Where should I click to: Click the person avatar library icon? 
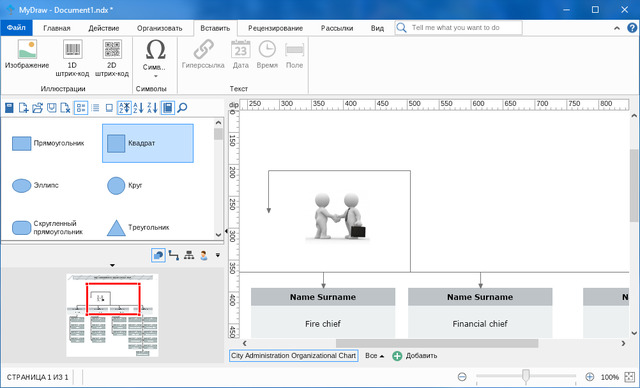pos(204,255)
